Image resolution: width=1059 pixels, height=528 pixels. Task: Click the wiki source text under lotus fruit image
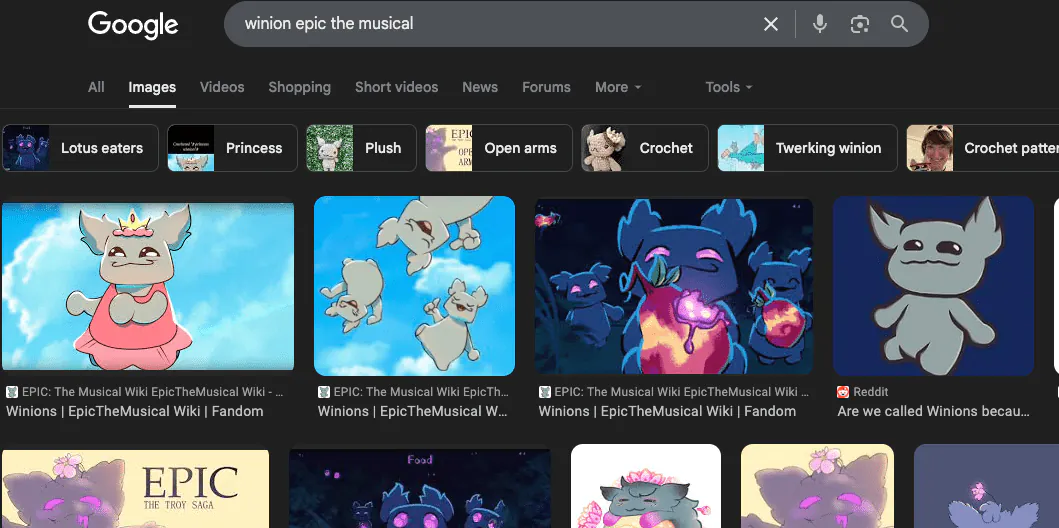tap(681, 392)
